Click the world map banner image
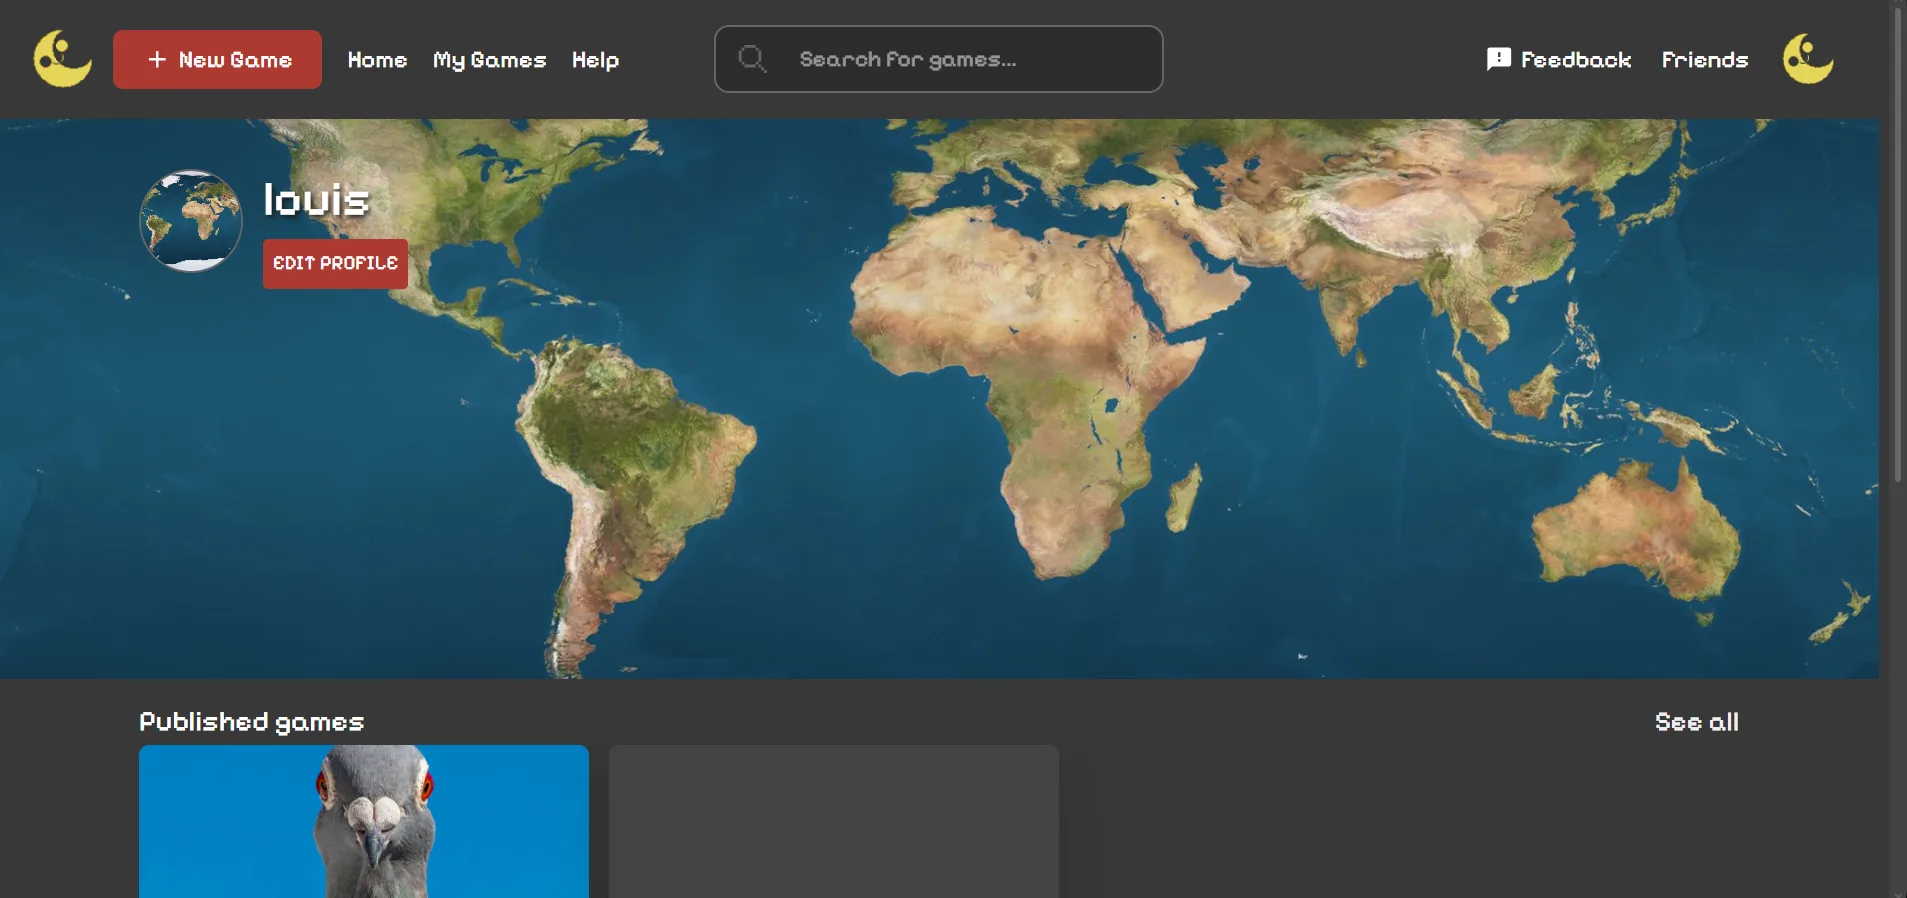 tap(939, 400)
